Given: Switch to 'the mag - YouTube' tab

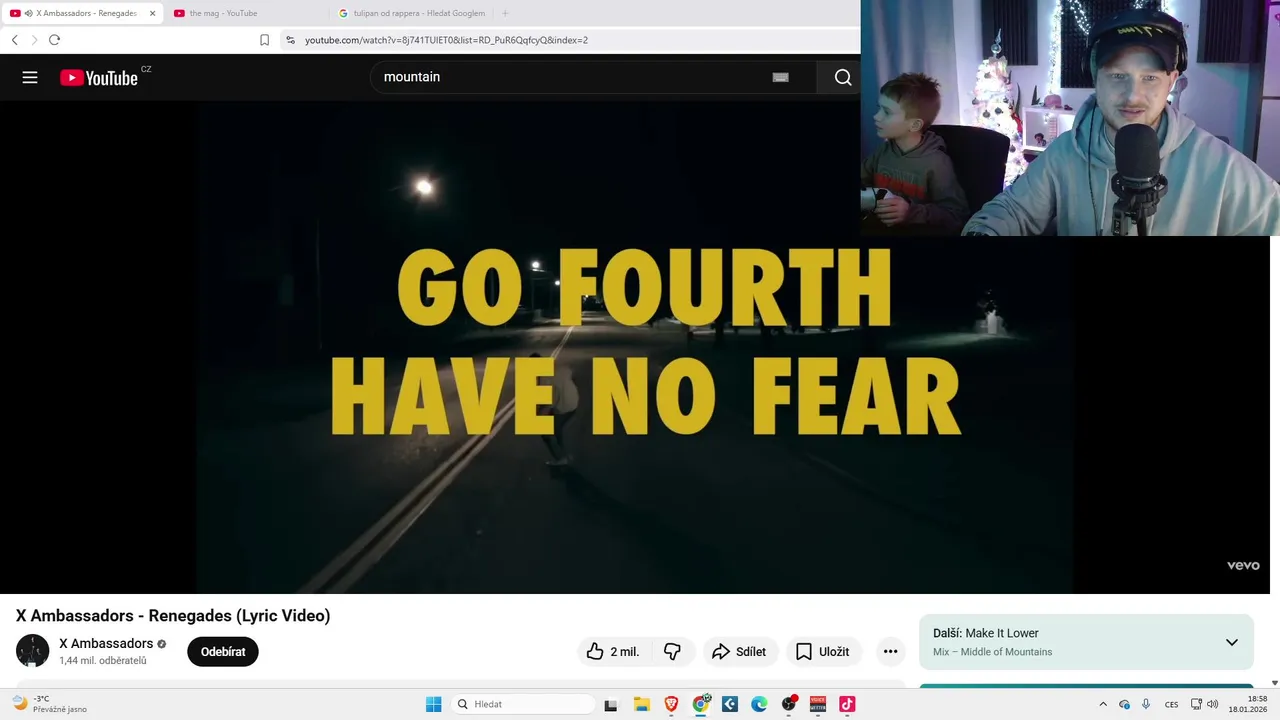Looking at the screenshot, I should 245,13.
